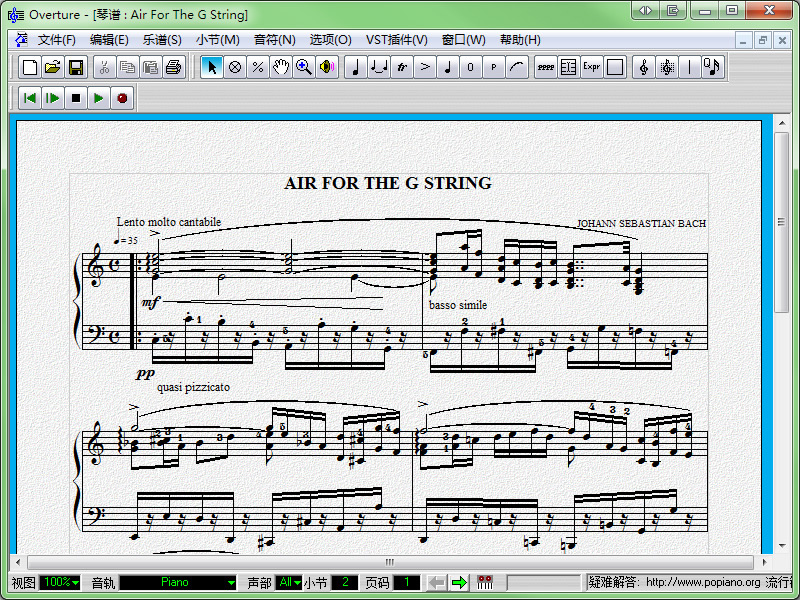This screenshot has height=600, width=800.
Task: Create a new score with the New file icon
Action: coord(30,67)
